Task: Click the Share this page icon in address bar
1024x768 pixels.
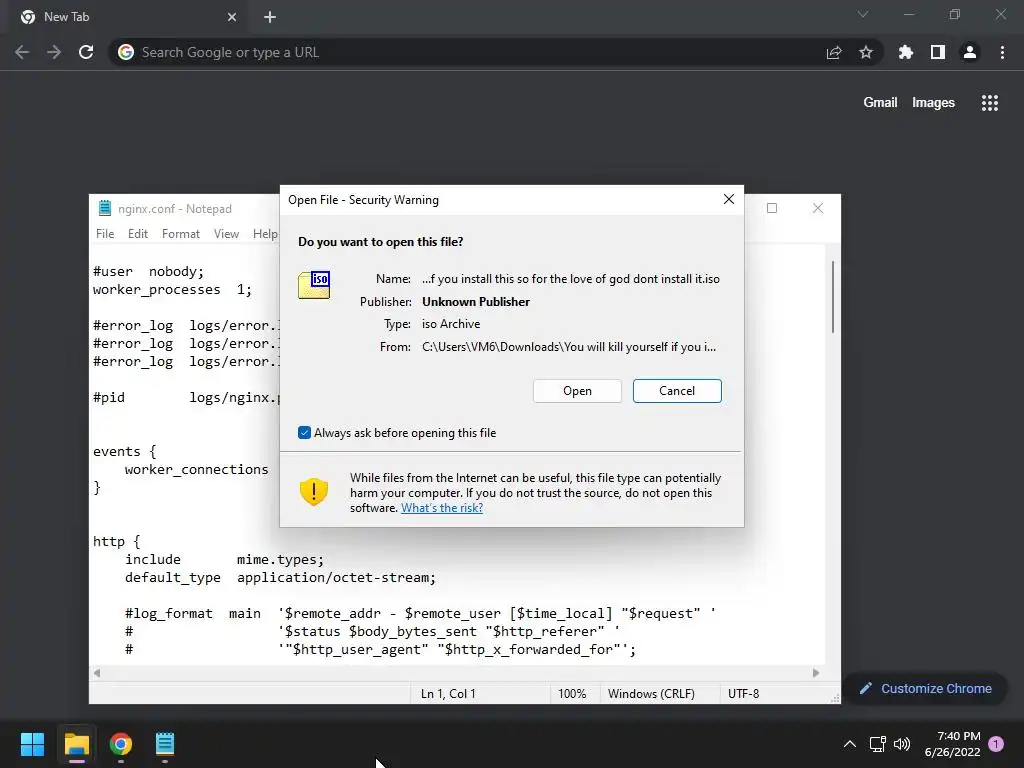Action: click(x=834, y=52)
